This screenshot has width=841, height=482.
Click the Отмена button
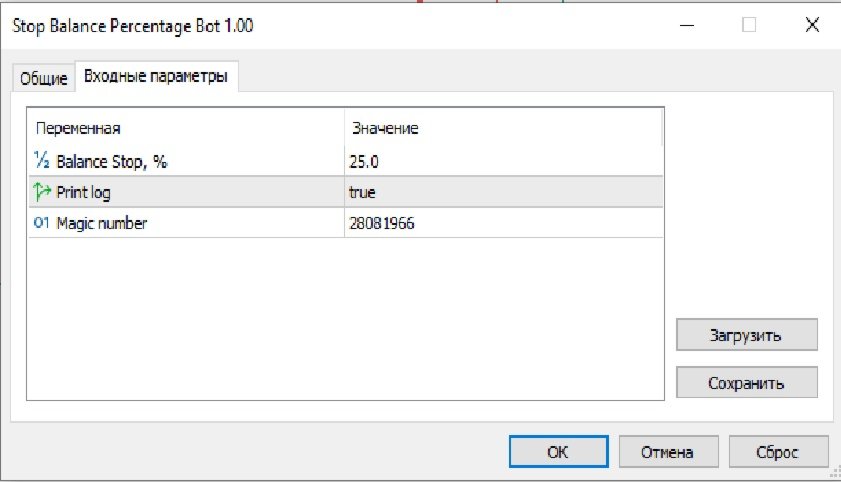tap(669, 451)
